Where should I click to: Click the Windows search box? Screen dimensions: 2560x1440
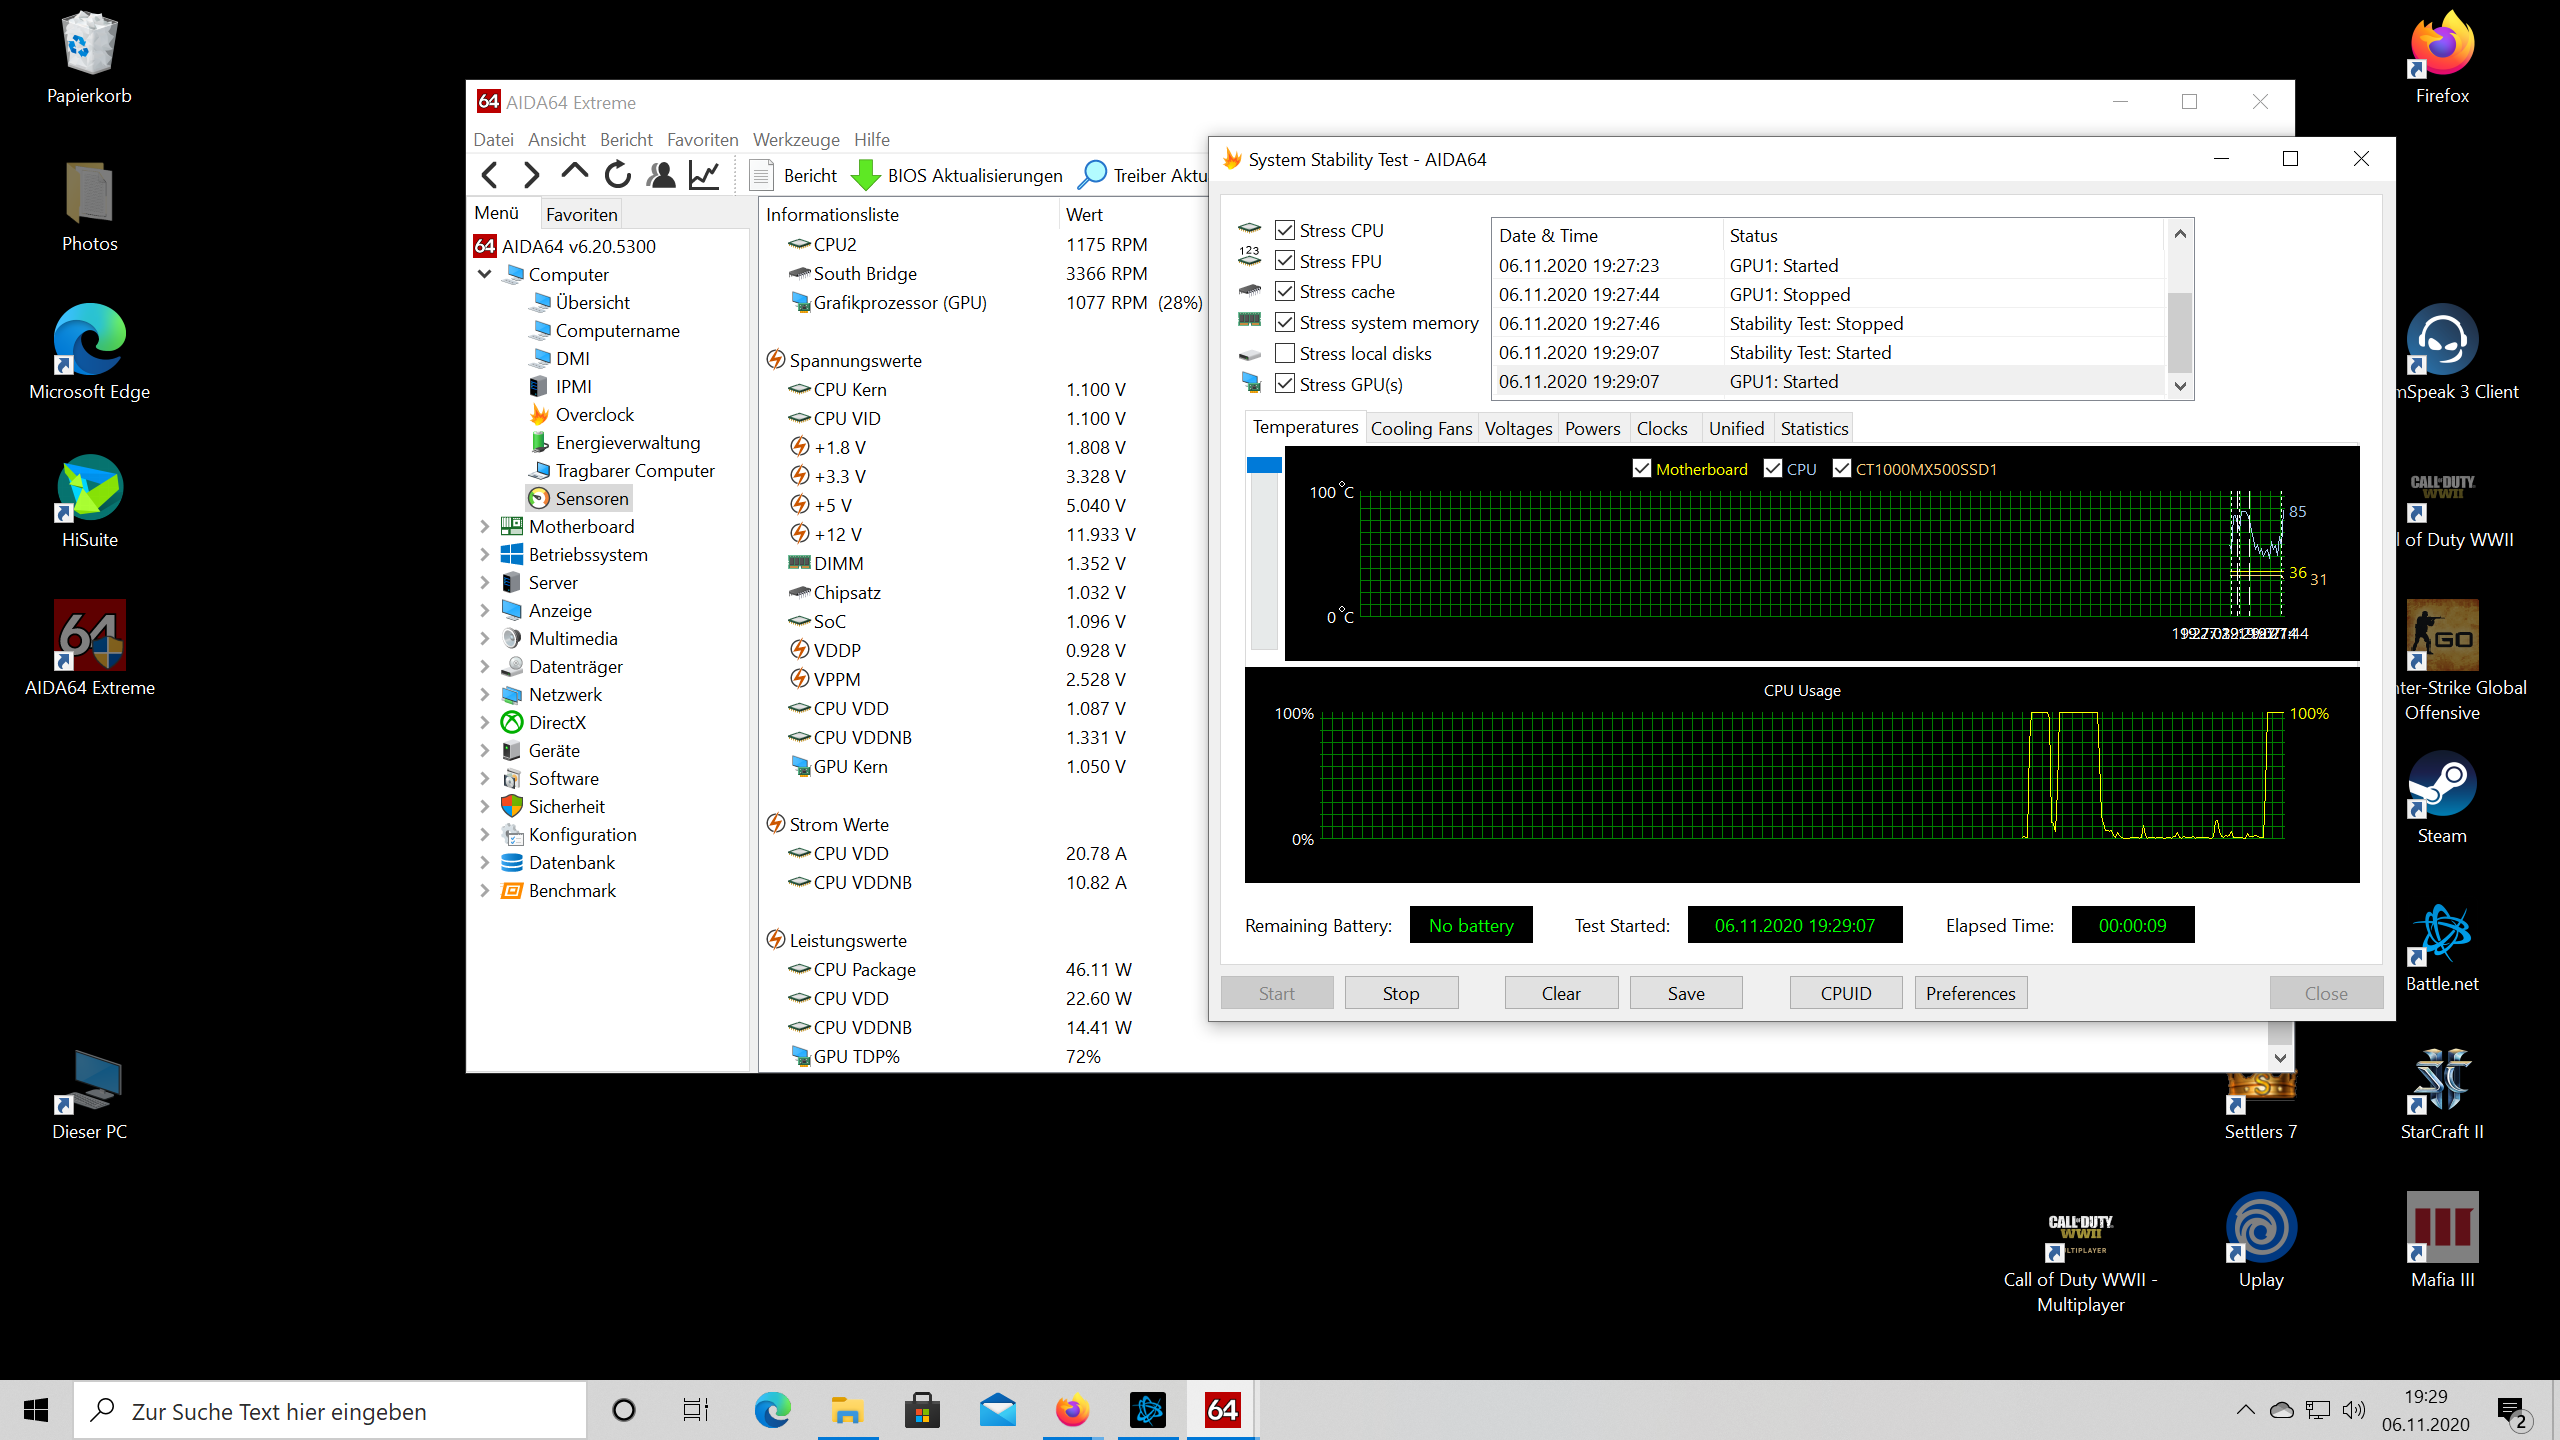(x=330, y=1410)
